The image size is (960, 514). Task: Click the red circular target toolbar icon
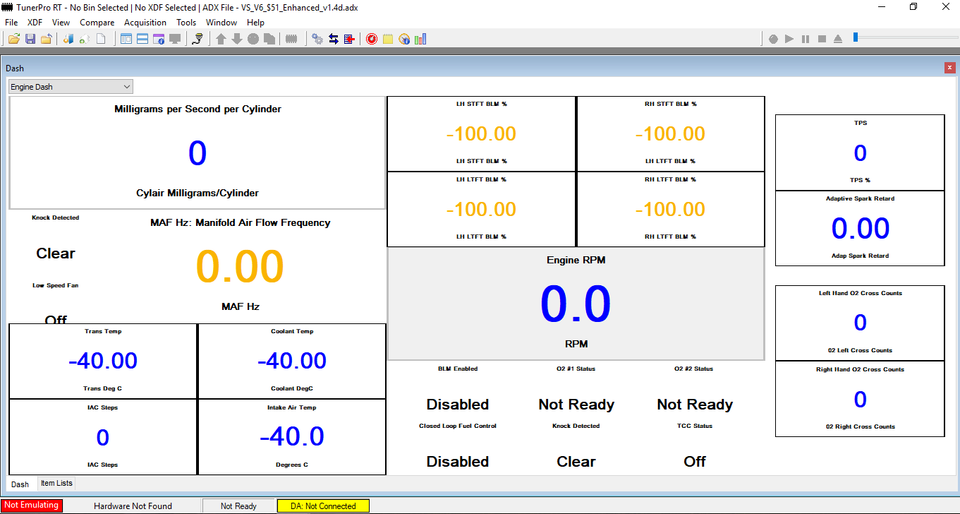click(x=371, y=39)
